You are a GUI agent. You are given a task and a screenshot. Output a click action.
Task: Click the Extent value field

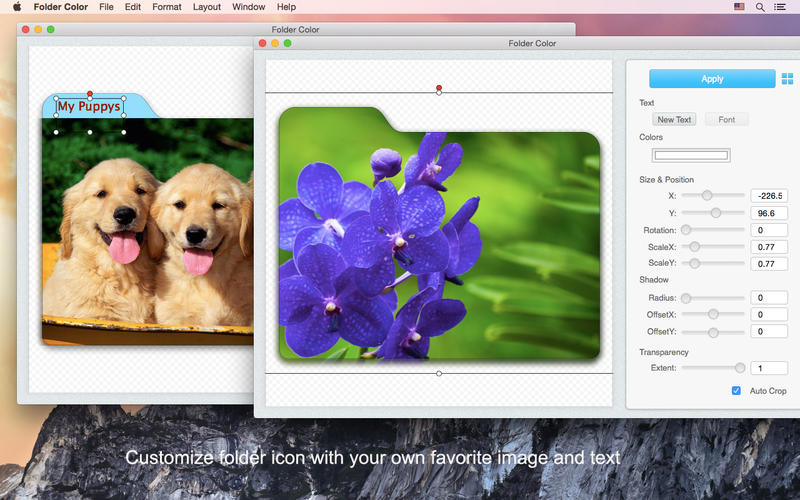pyautogui.click(x=769, y=368)
